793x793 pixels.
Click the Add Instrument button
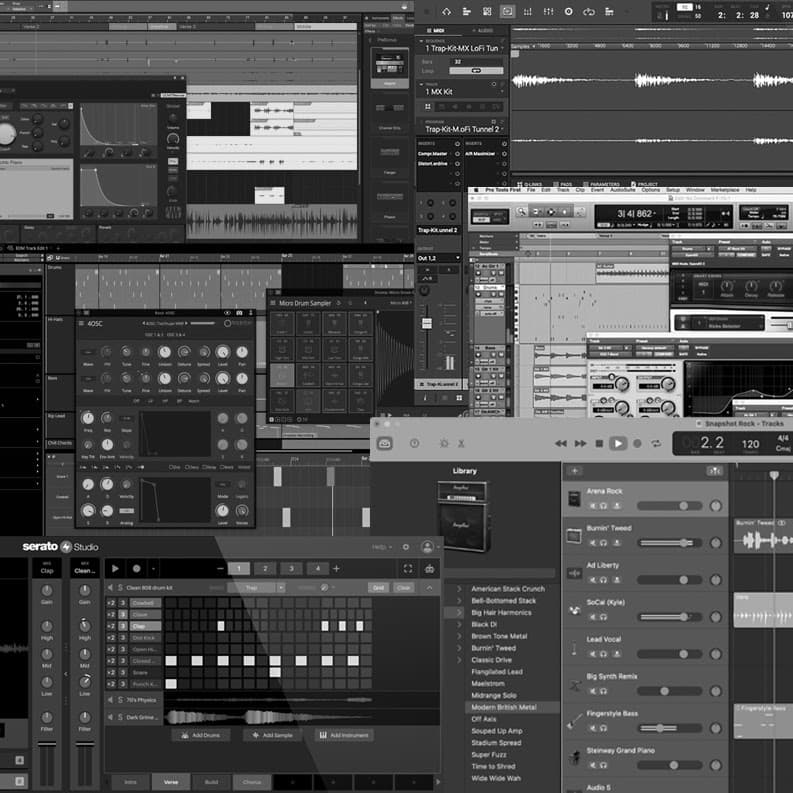pos(343,735)
